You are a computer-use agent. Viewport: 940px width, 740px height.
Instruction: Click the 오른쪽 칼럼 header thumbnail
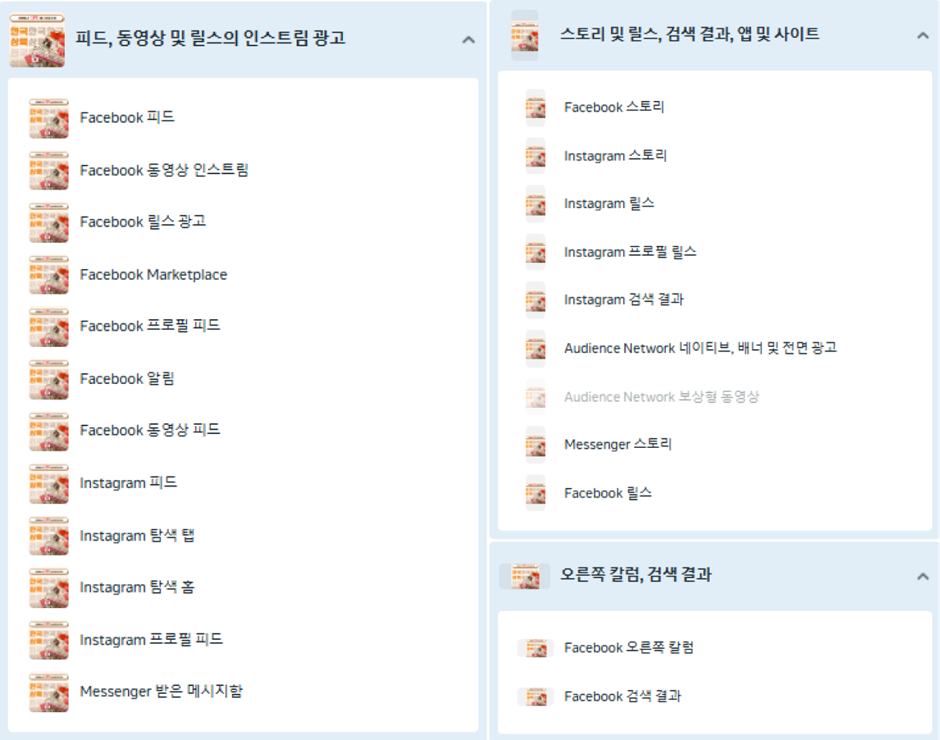(x=525, y=576)
